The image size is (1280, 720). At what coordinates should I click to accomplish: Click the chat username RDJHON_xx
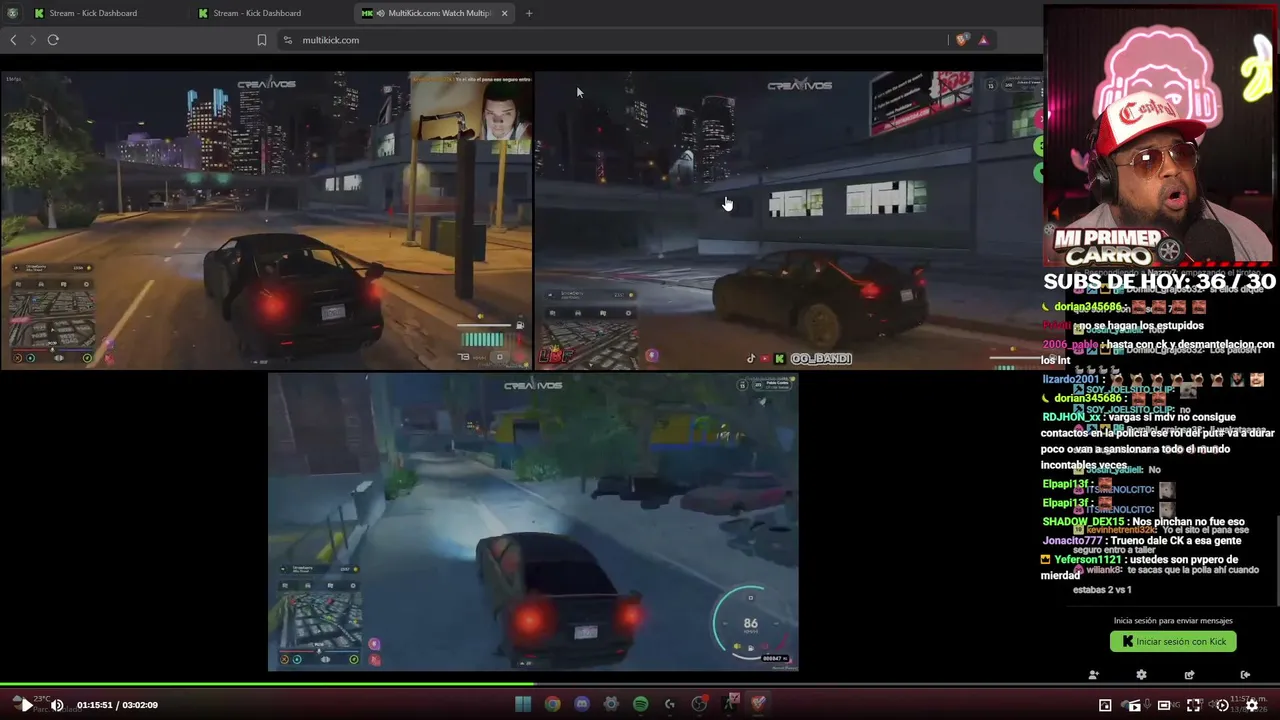pyautogui.click(x=1071, y=417)
